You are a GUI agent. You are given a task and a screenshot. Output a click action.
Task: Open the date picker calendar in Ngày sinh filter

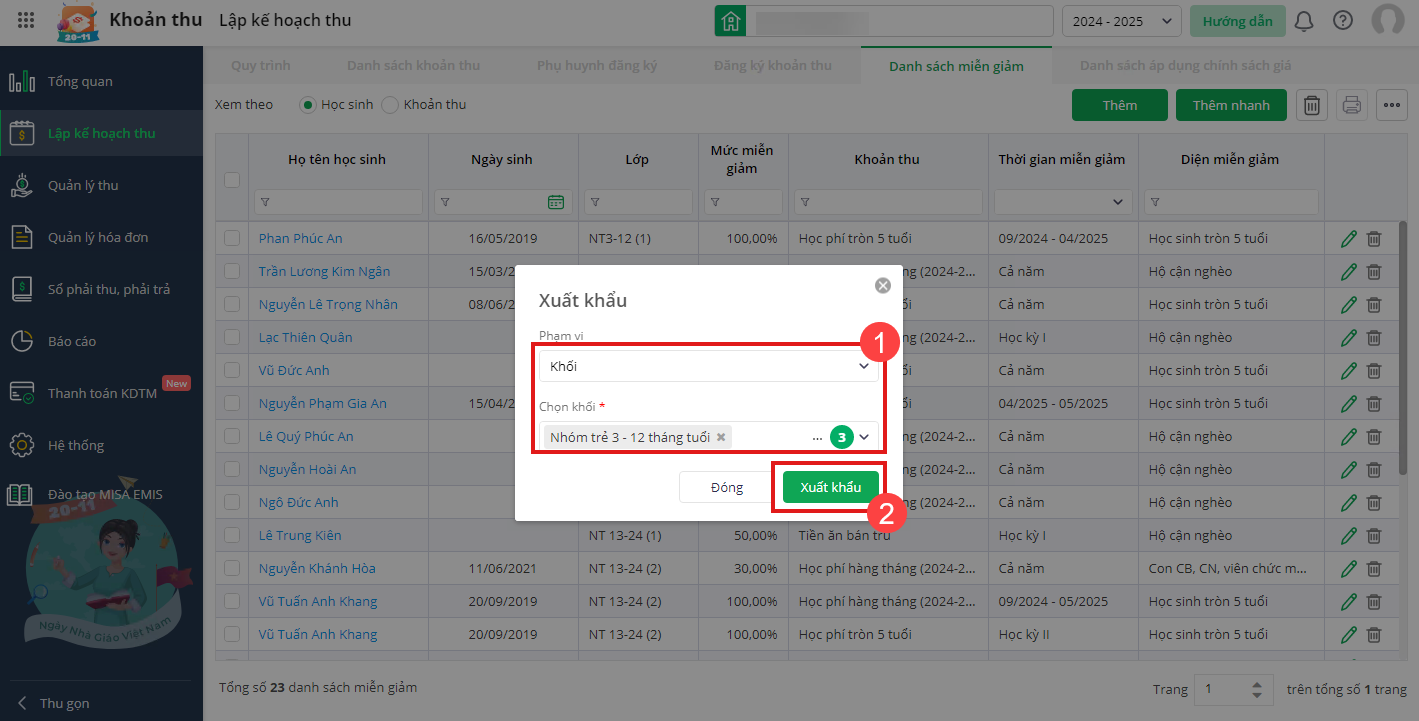556,202
